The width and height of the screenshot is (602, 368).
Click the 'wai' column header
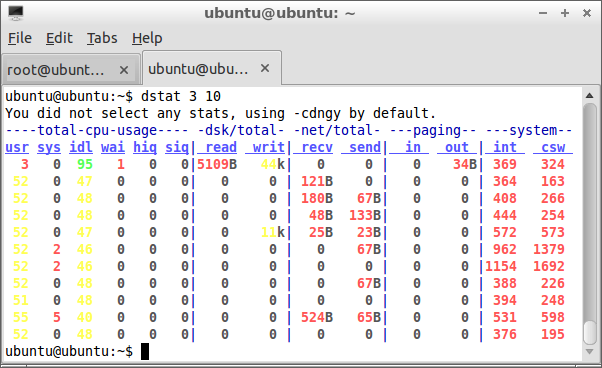click(113, 147)
